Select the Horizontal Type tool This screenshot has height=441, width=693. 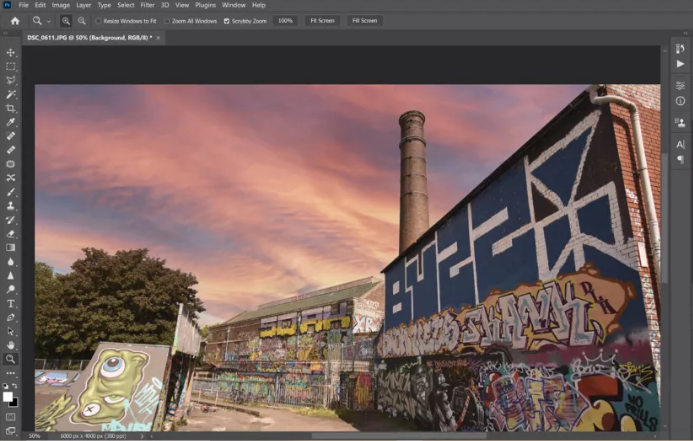(11, 303)
